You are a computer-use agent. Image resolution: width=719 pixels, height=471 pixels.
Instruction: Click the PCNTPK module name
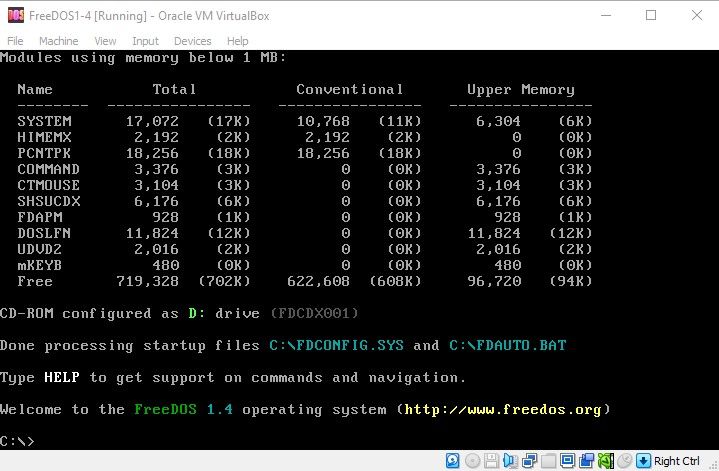(x=44, y=153)
